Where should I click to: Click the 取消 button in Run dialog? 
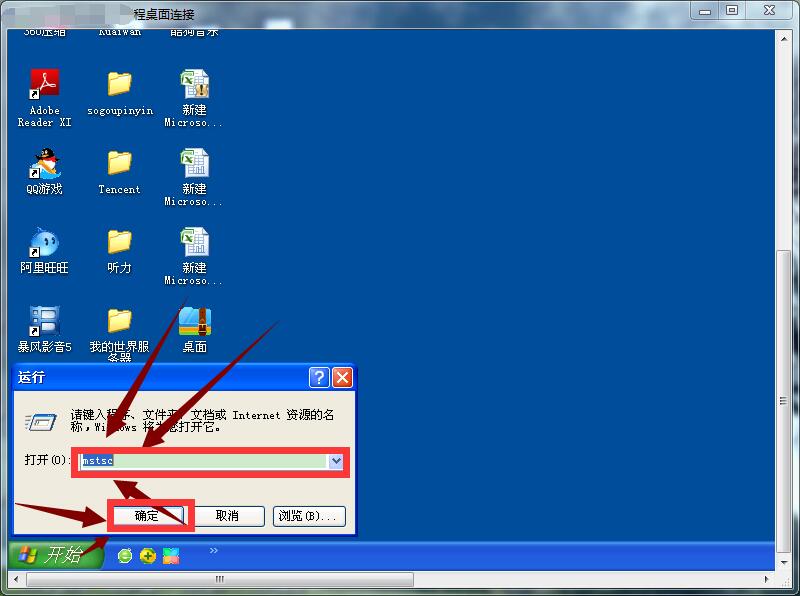228,516
